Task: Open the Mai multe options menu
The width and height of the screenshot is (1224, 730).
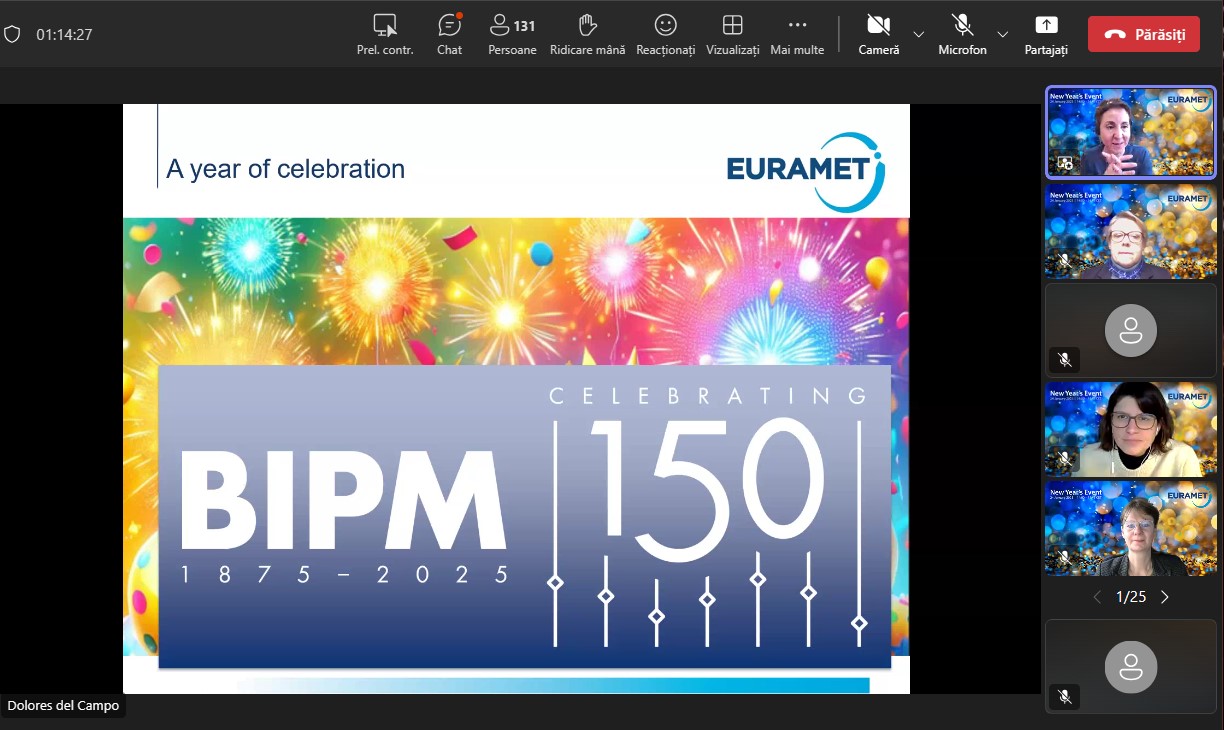Action: [x=797, y=33]
